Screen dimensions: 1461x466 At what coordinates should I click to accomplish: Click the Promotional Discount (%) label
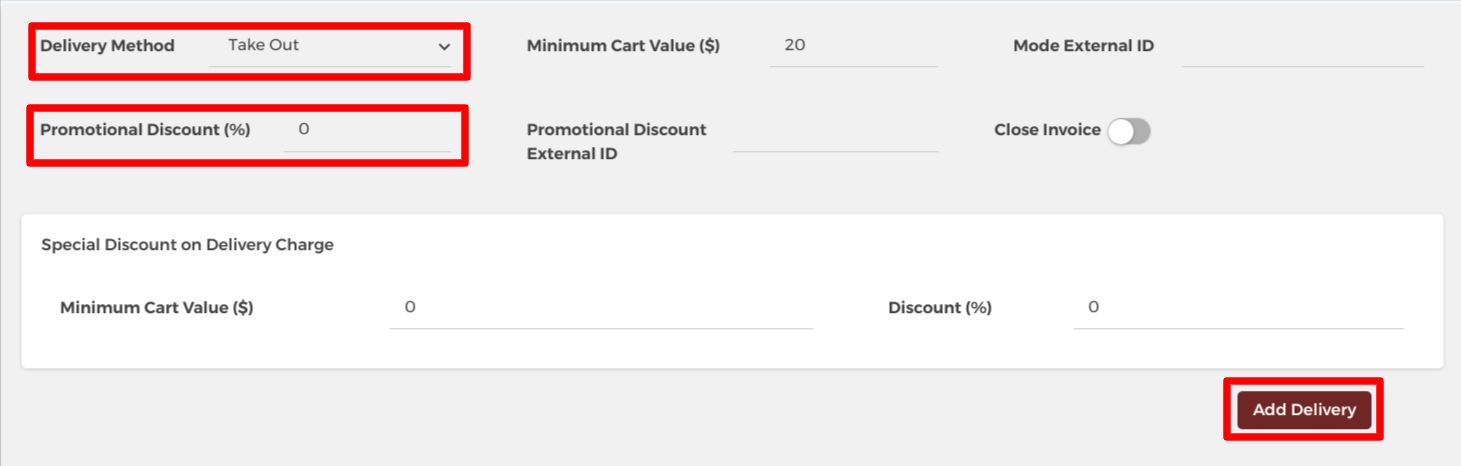[145, 130]
